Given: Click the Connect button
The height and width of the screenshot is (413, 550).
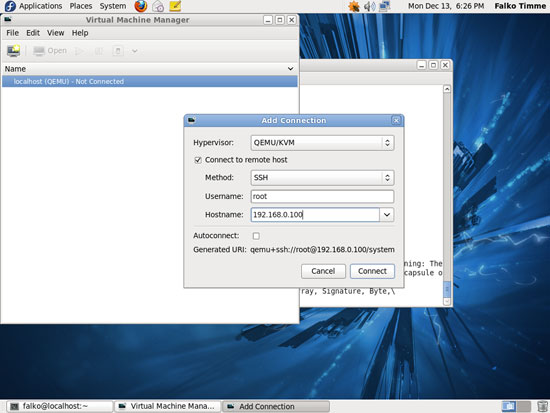Looking at the screenshot, I should (372, 271).
